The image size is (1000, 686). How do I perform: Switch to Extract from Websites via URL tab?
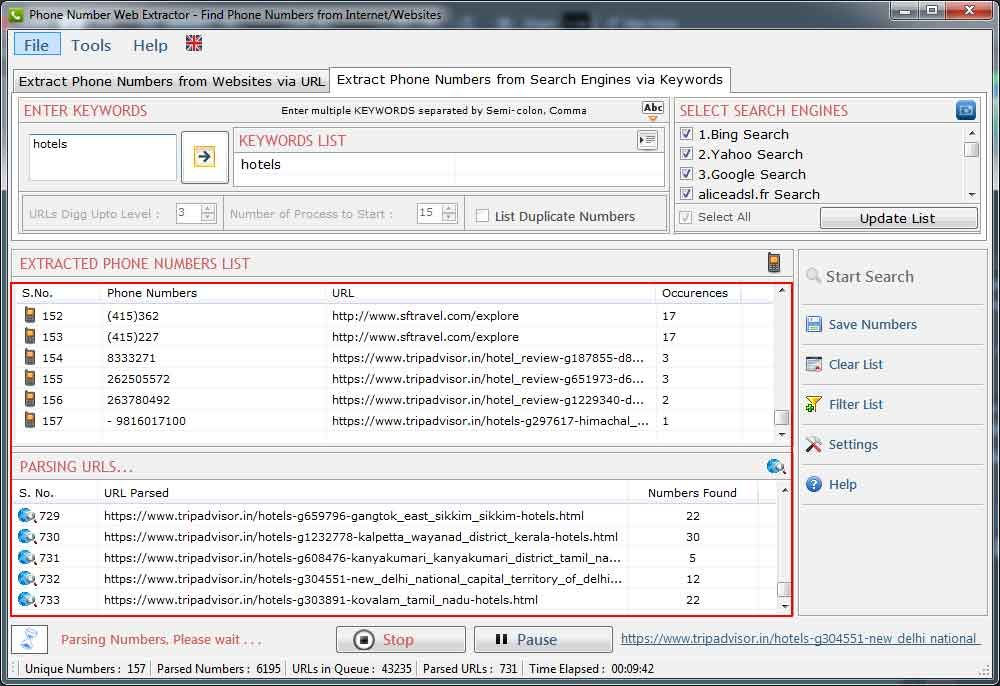click(x=171, y=81)
